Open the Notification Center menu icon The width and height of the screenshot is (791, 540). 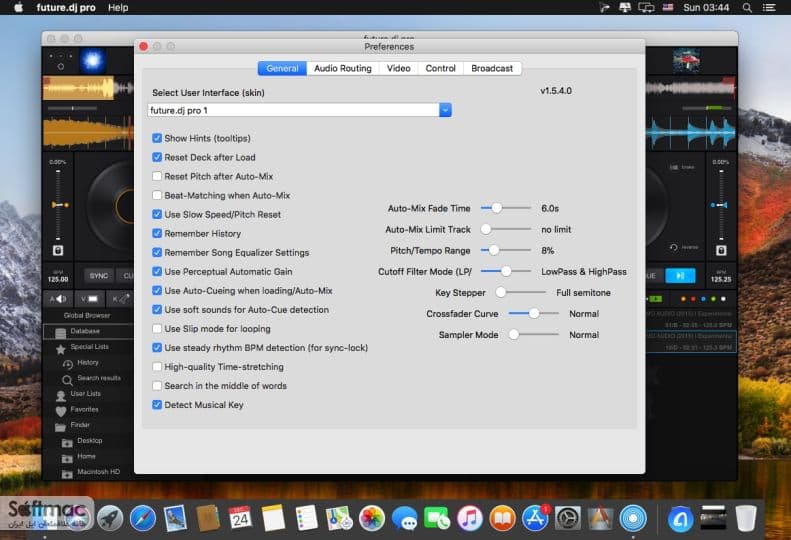point(769,8)
